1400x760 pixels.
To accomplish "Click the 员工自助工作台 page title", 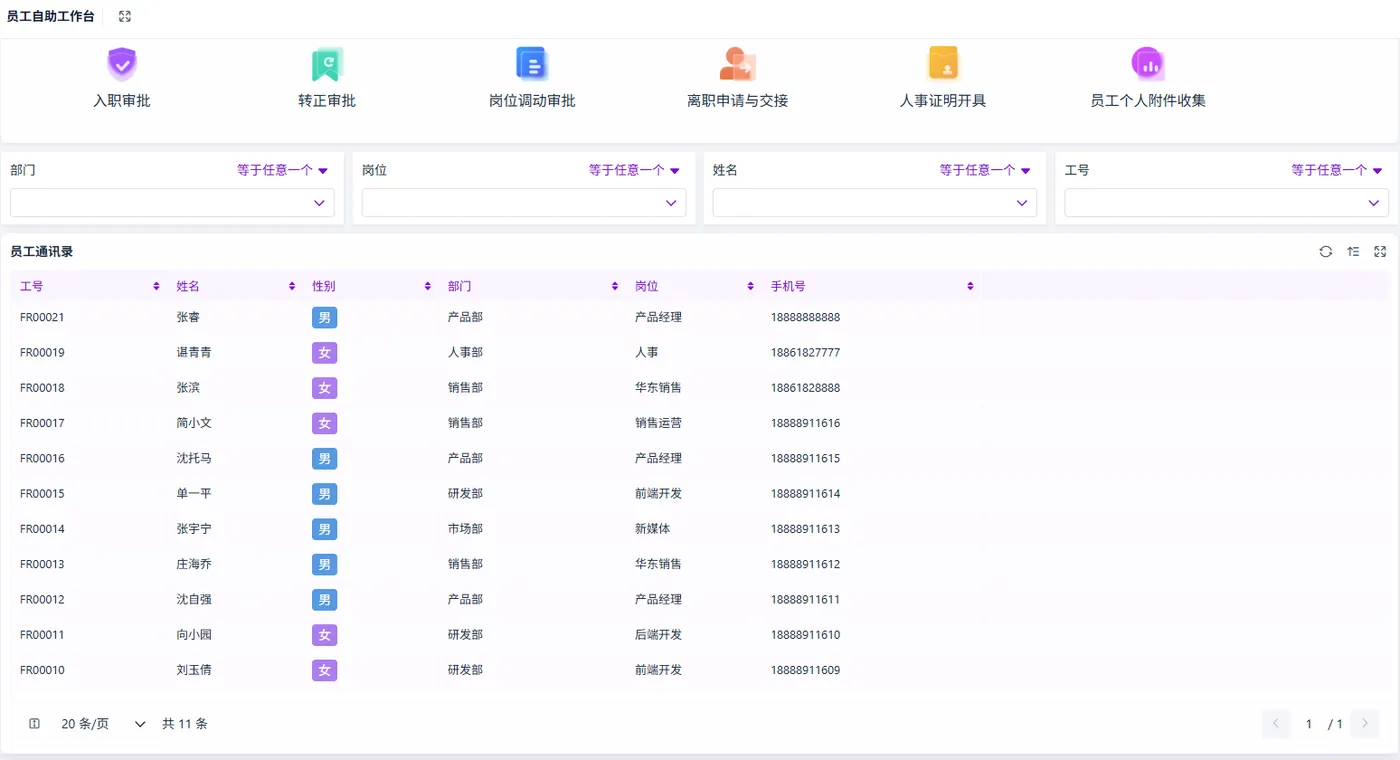I will tap(51, 17).
